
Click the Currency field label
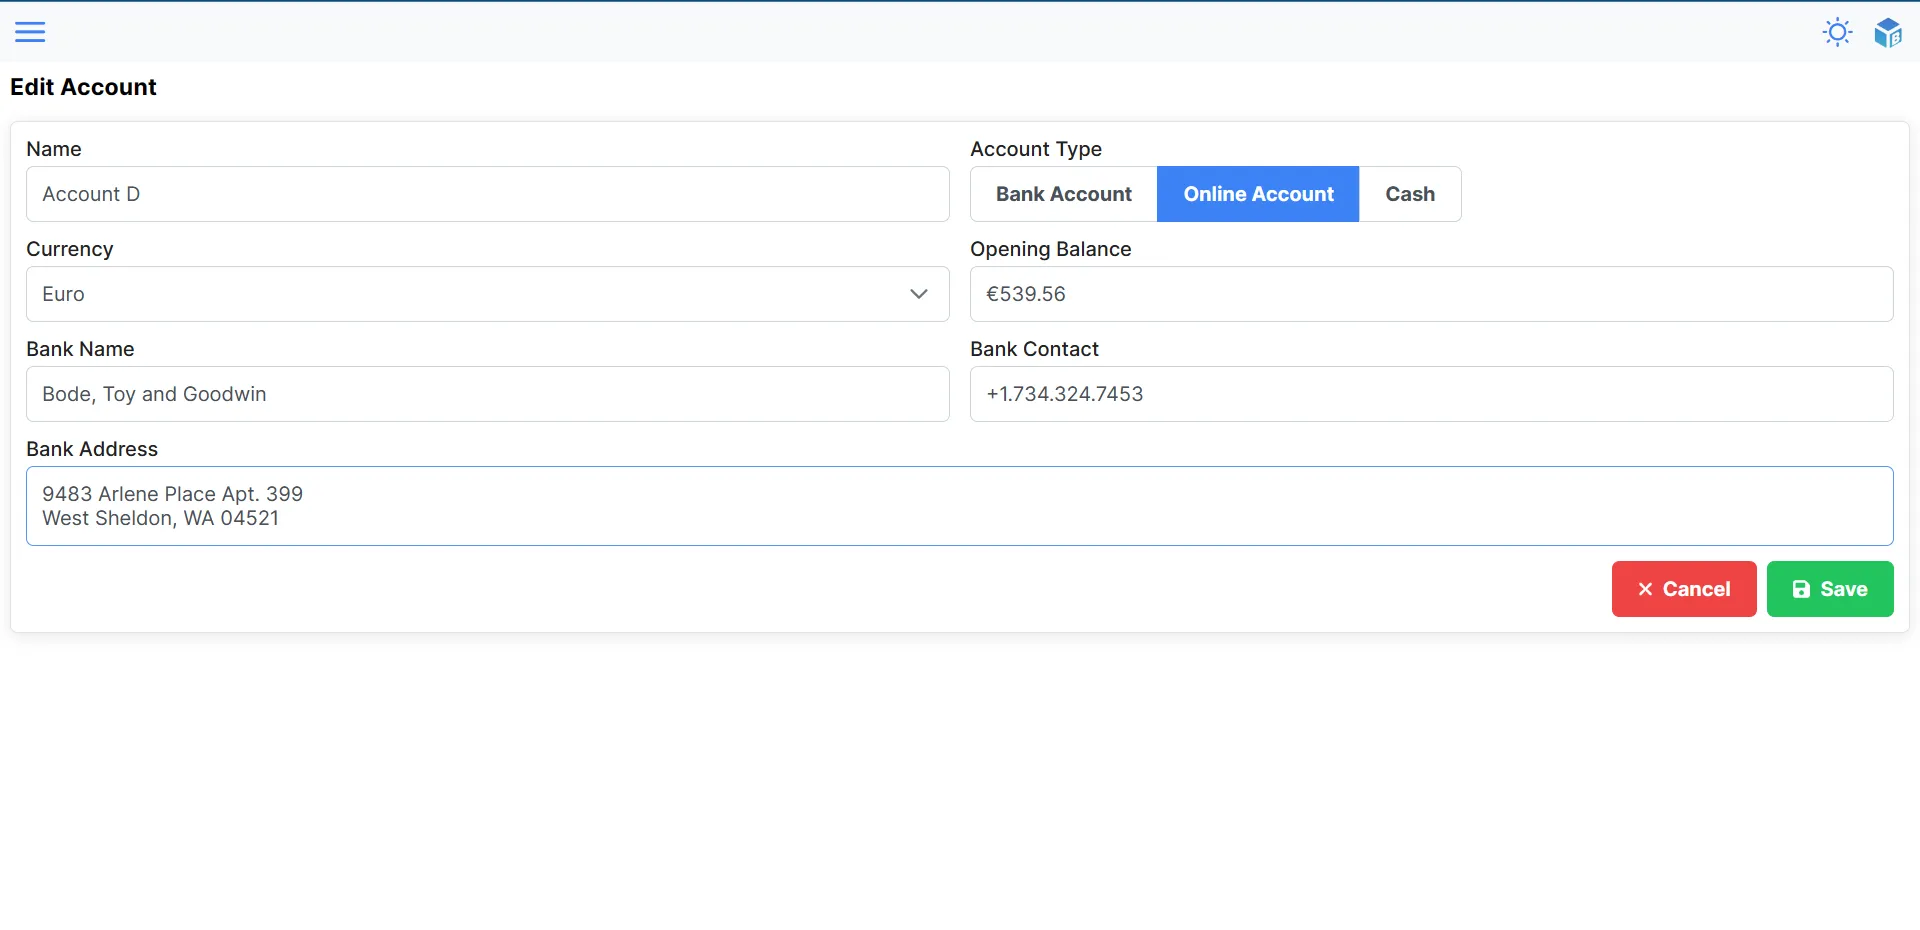tap(70, 249)
